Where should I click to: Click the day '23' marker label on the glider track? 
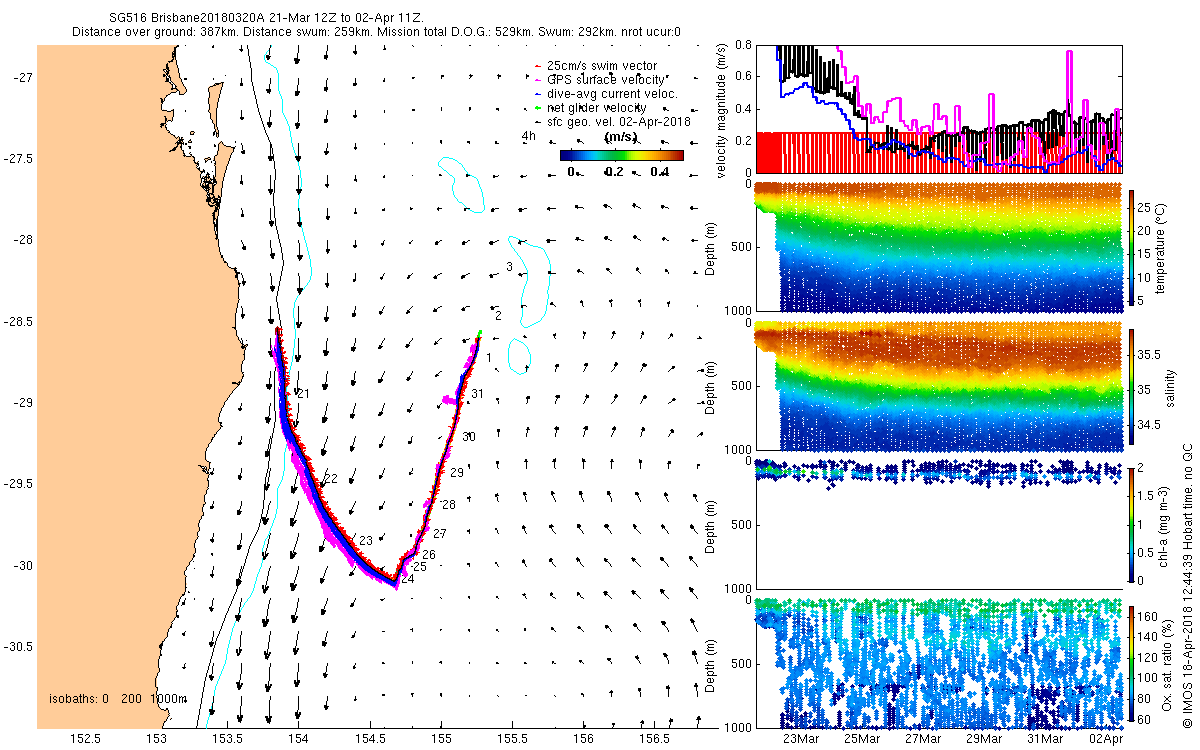[366, 540]
